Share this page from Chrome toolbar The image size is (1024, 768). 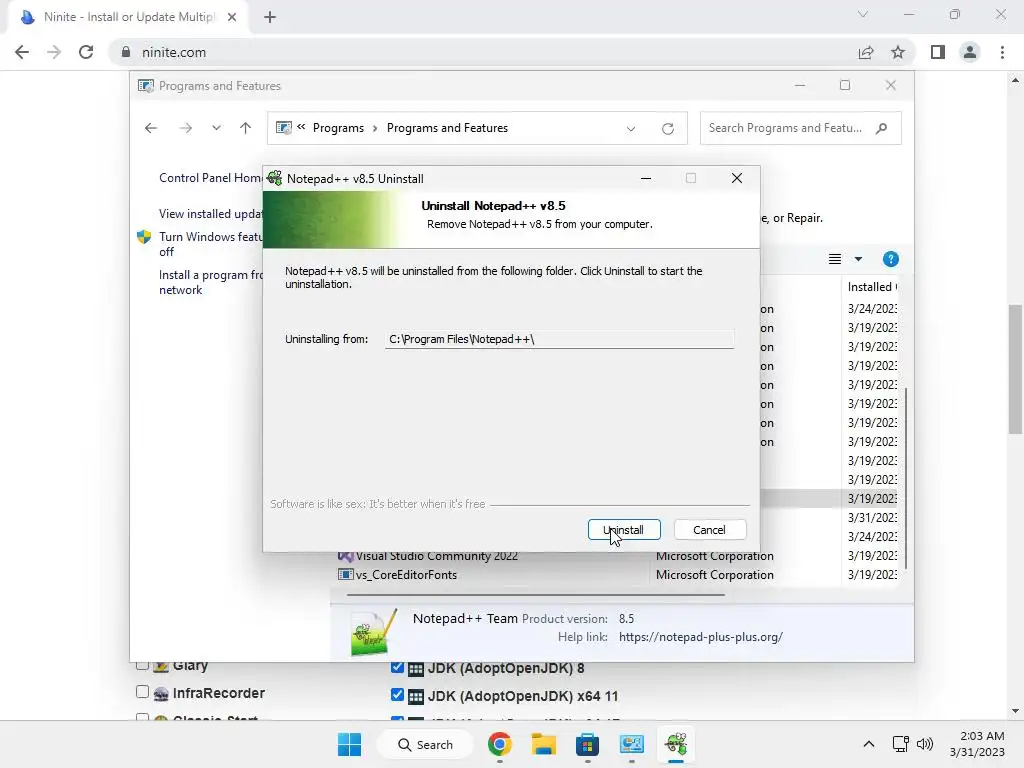pyautogui.click(x=866, y=52)
